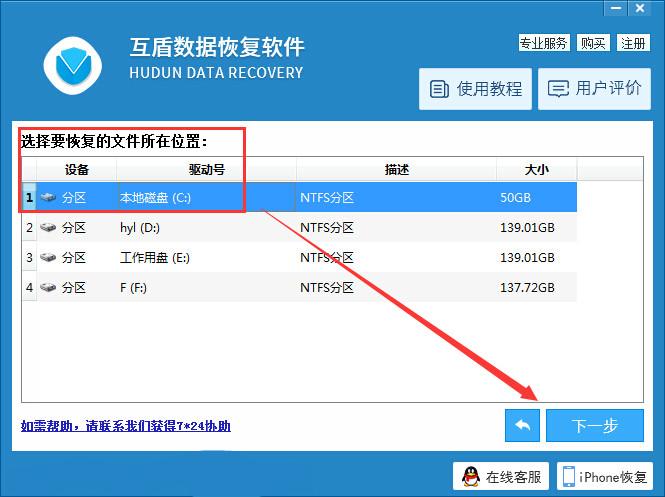Click the disk icon in row 1
This screenshot has height=497, width=665.
point(48,197)
